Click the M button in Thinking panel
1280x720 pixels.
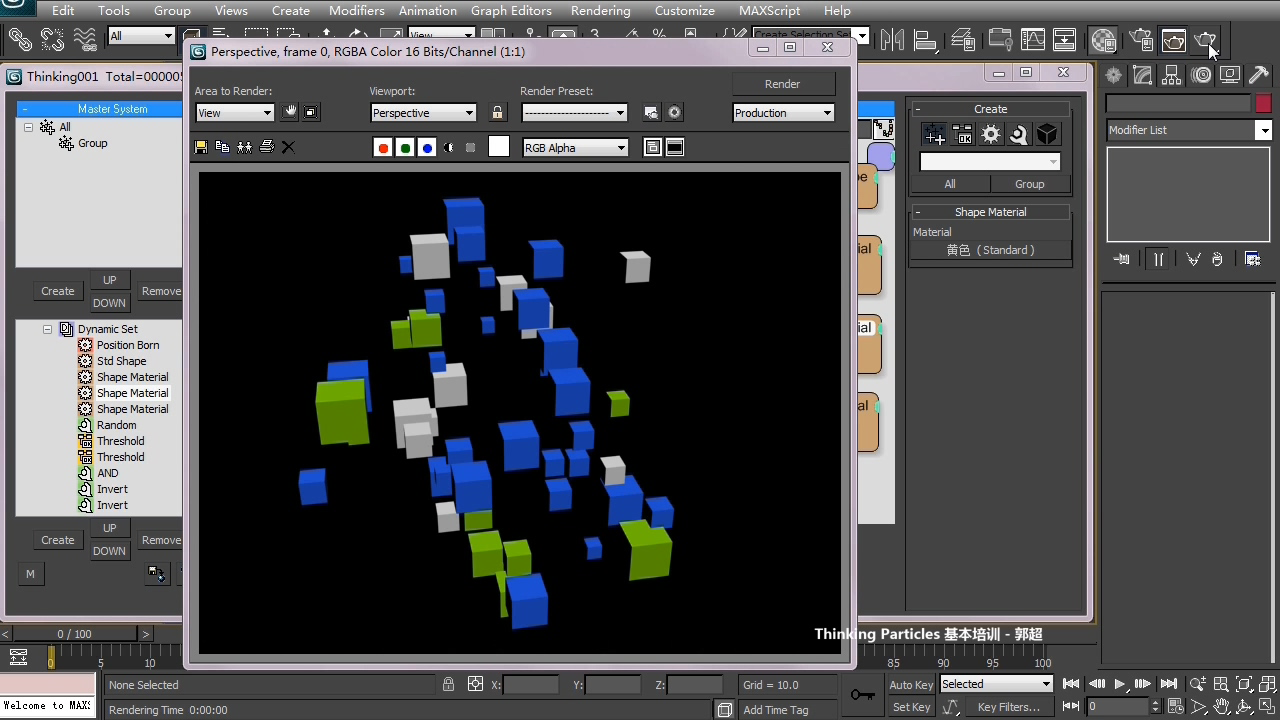tap(30, 574)
